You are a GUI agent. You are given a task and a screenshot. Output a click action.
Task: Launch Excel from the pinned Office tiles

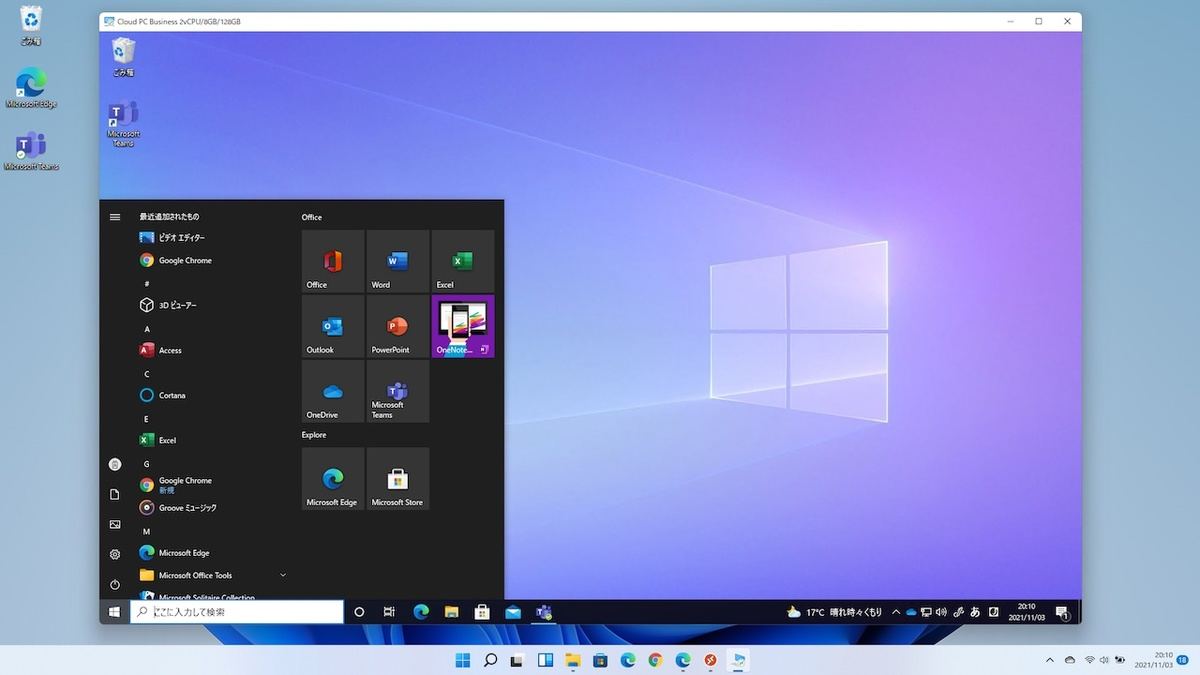(x=463, y=261)
